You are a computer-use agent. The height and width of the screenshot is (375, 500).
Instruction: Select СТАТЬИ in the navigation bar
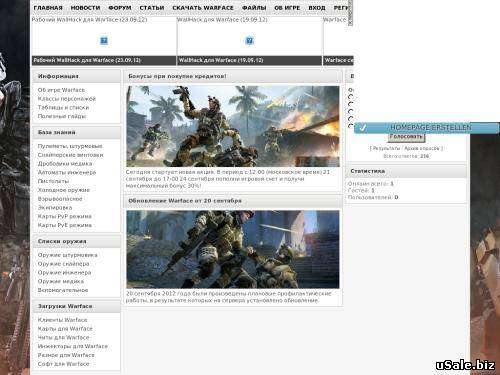click(152, 8)
